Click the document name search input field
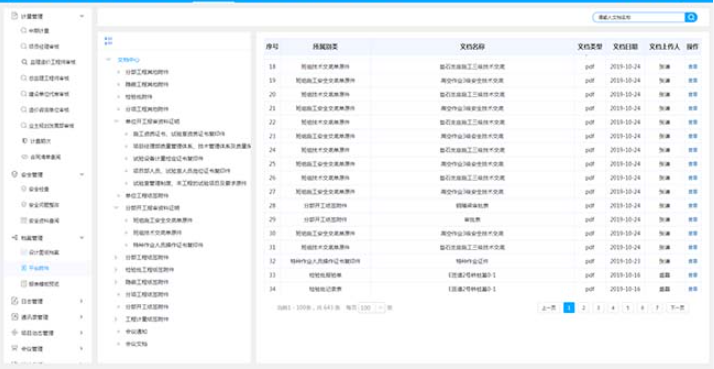The height and width of the screenshot is (369, 714). click(639, 17)
